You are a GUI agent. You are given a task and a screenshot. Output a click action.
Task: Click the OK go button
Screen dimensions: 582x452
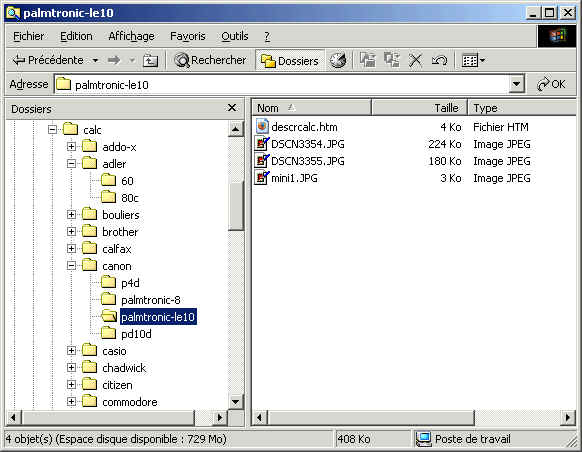551,84
